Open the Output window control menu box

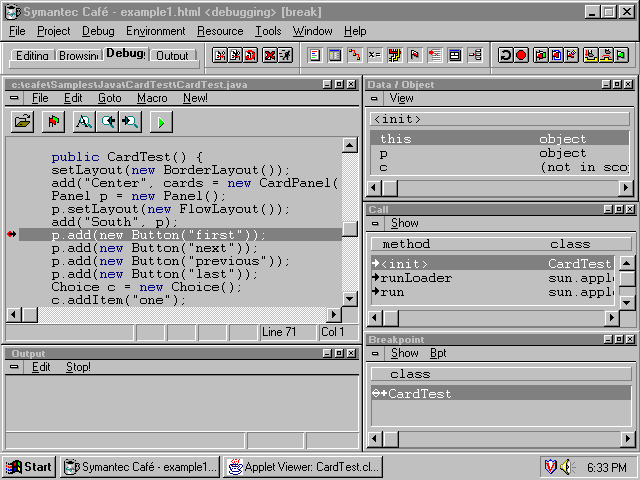(x=14, y=367)
